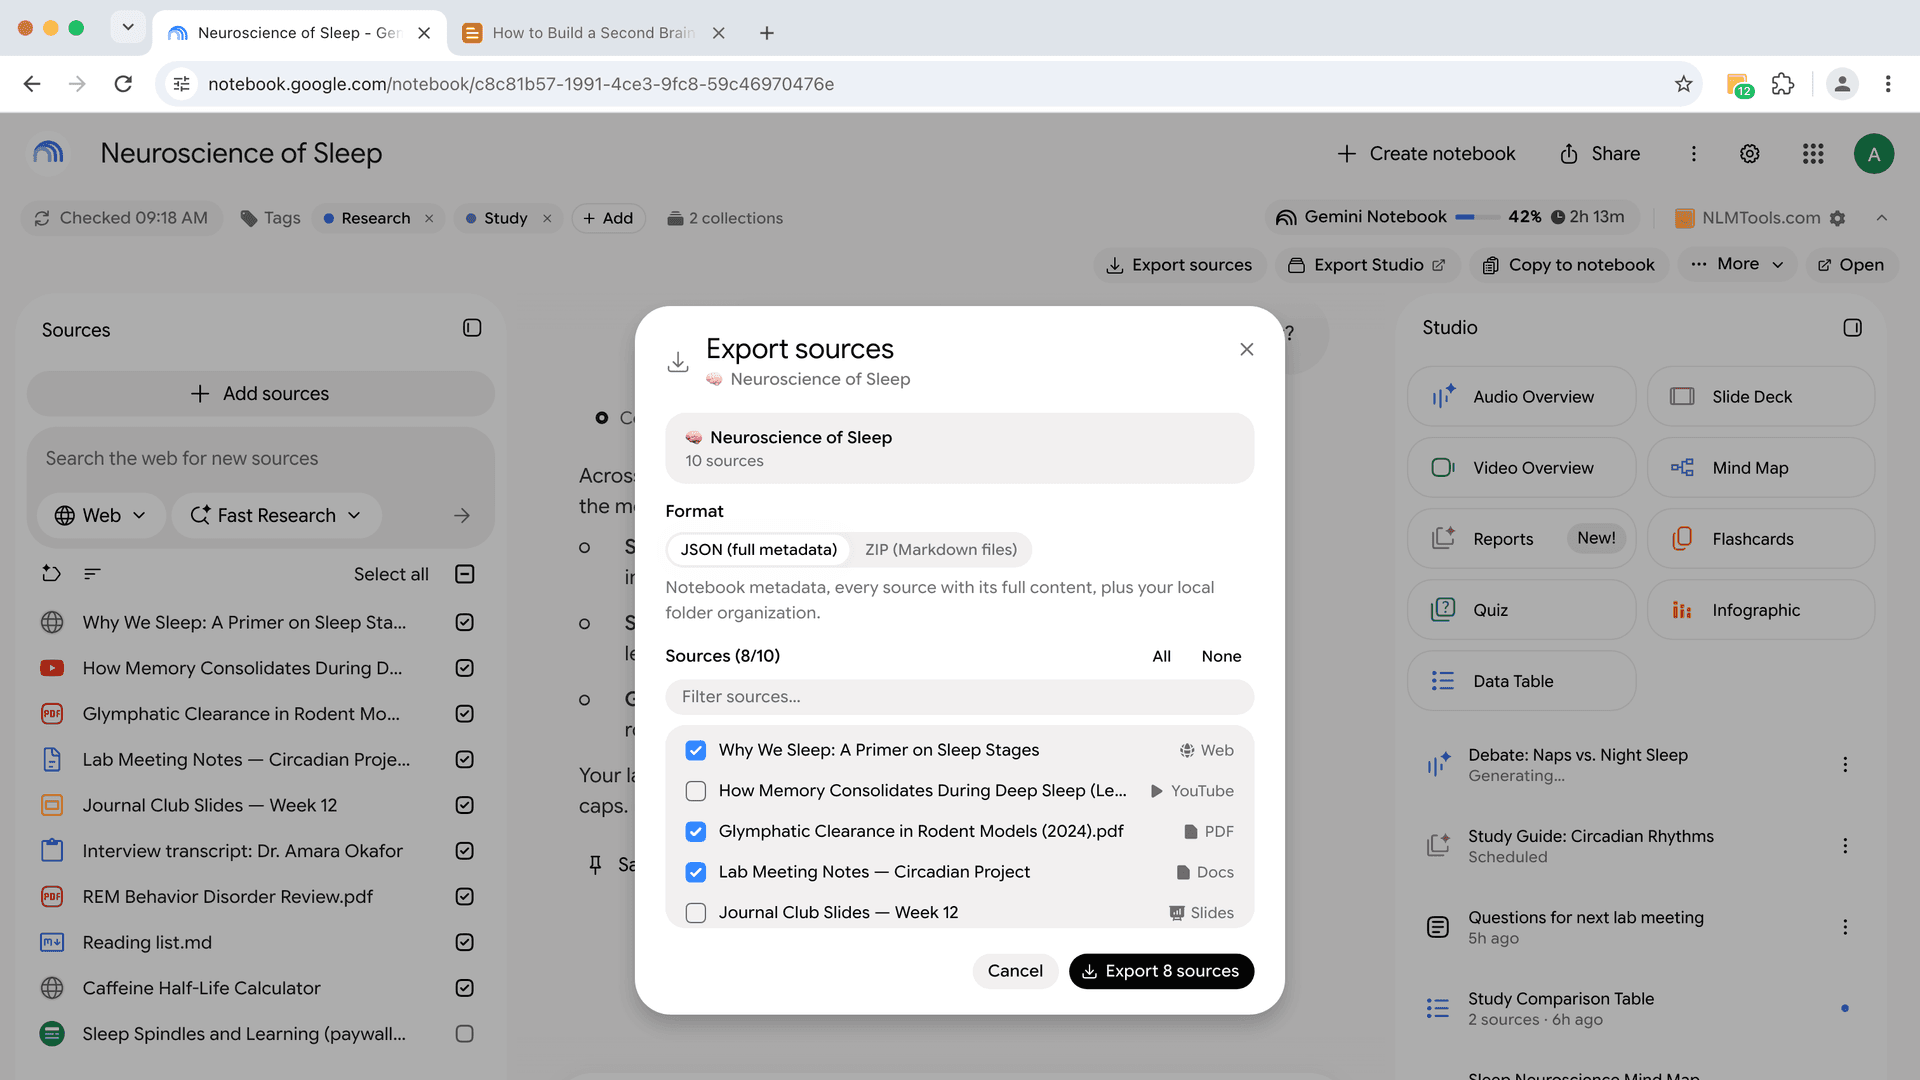The width and height of the screenshot is (1920, 1080).
Task: Select None in Sources list
Action: point(1221,656)
